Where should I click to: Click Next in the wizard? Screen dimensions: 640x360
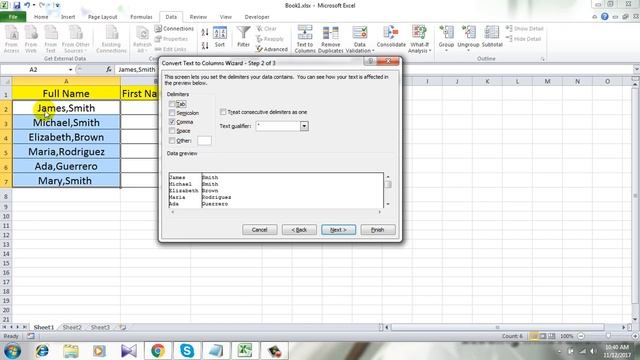tap(338, 230)
